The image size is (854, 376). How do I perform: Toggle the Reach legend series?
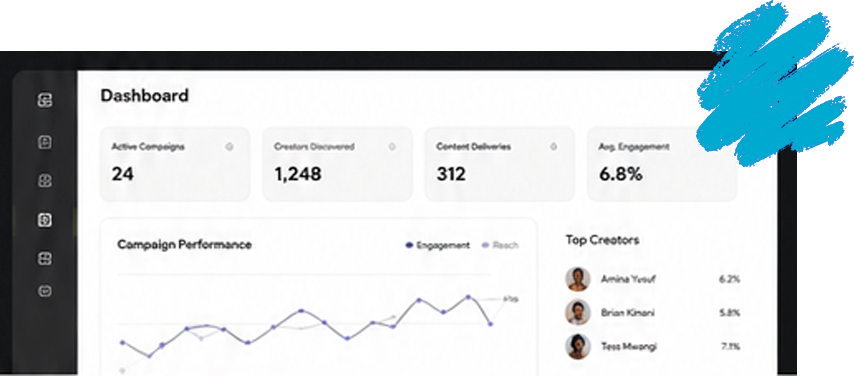pyautogui.click(x=500, y=245)
